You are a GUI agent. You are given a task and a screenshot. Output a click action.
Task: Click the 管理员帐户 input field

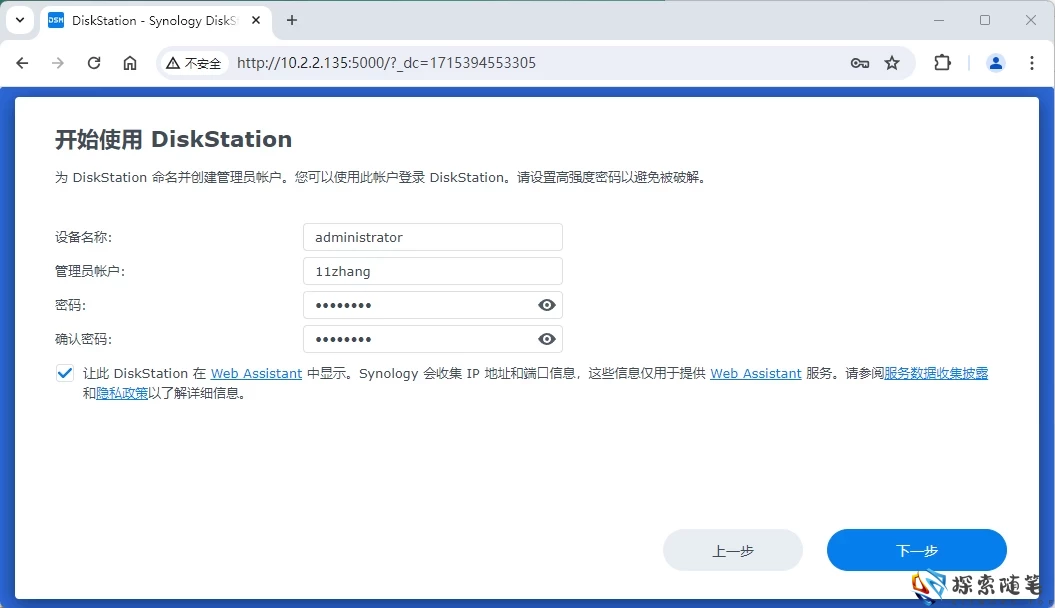tap(432, 270)
